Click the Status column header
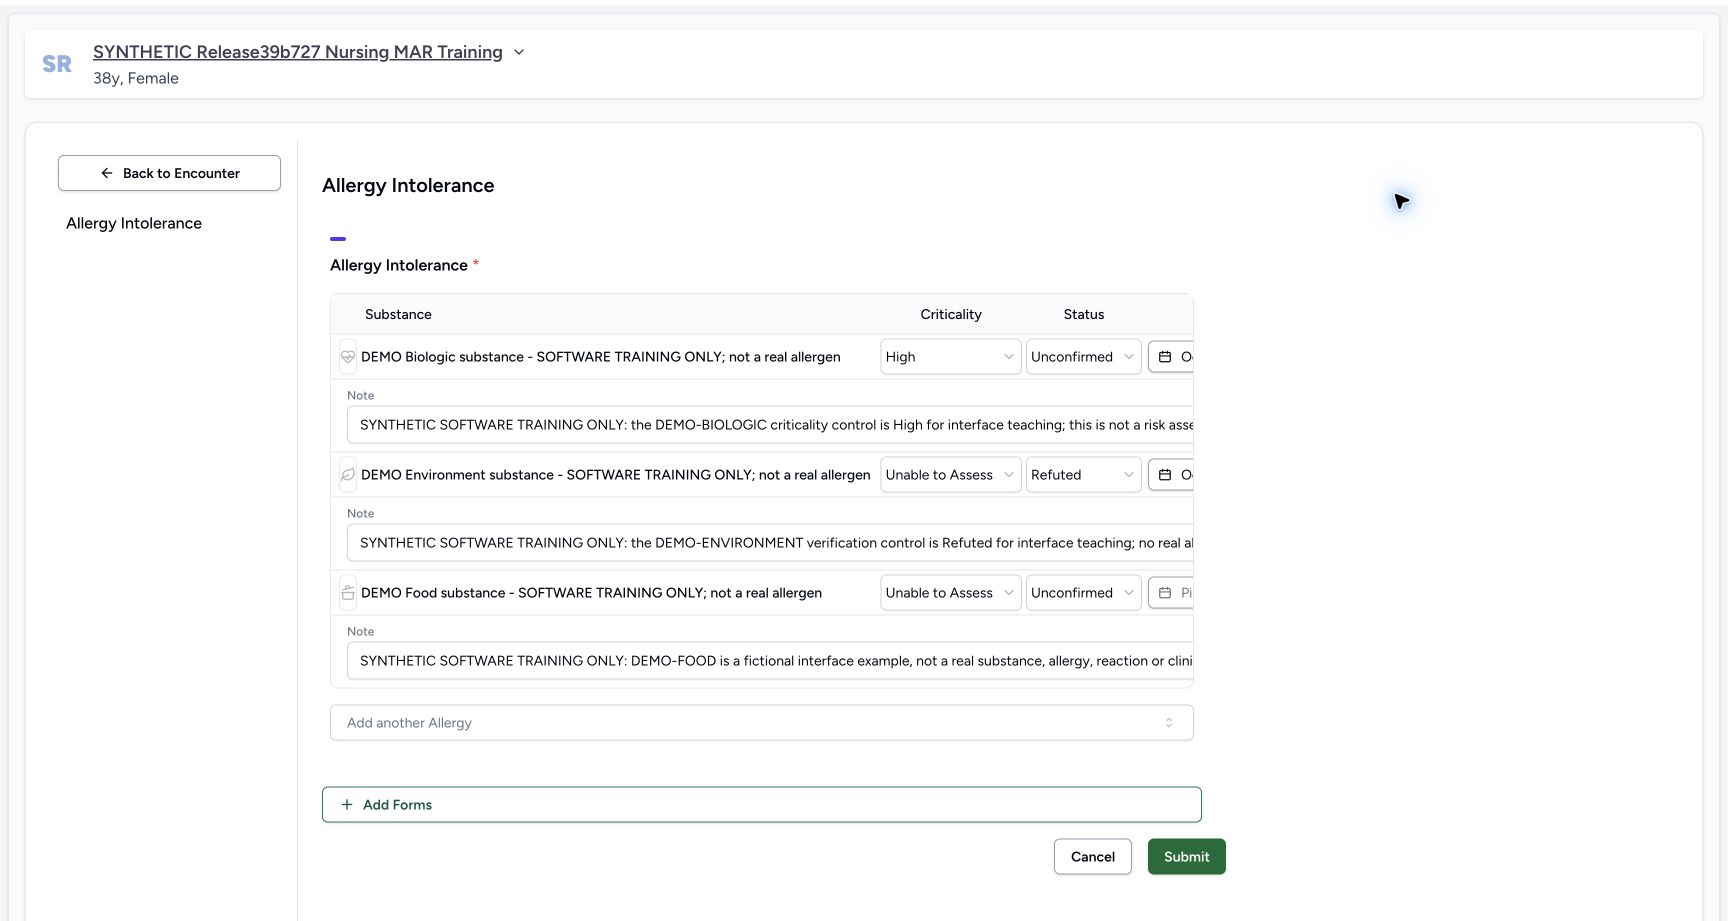Screen dimensions: 1728x921 [1084, 314]
